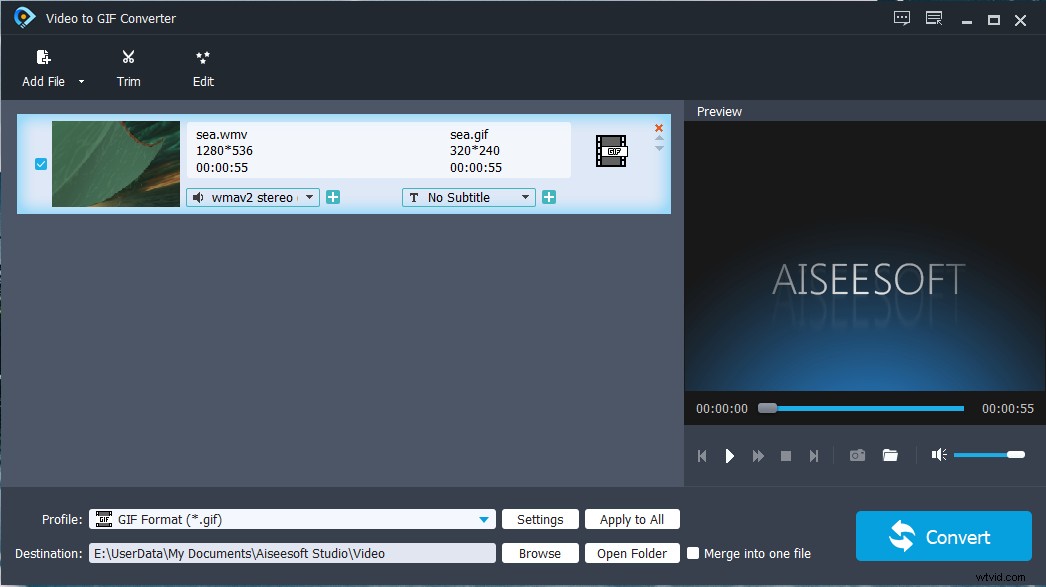
Task: Expand the GIF Format profile dropdown
Action: coord(484,519)
